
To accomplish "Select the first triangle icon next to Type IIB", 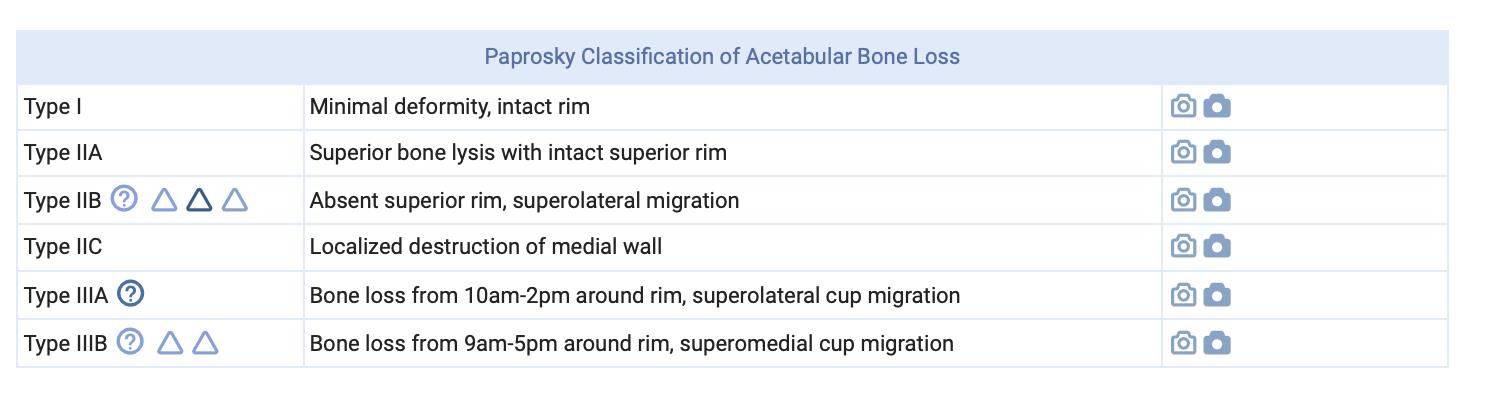I will pos(164,200).
